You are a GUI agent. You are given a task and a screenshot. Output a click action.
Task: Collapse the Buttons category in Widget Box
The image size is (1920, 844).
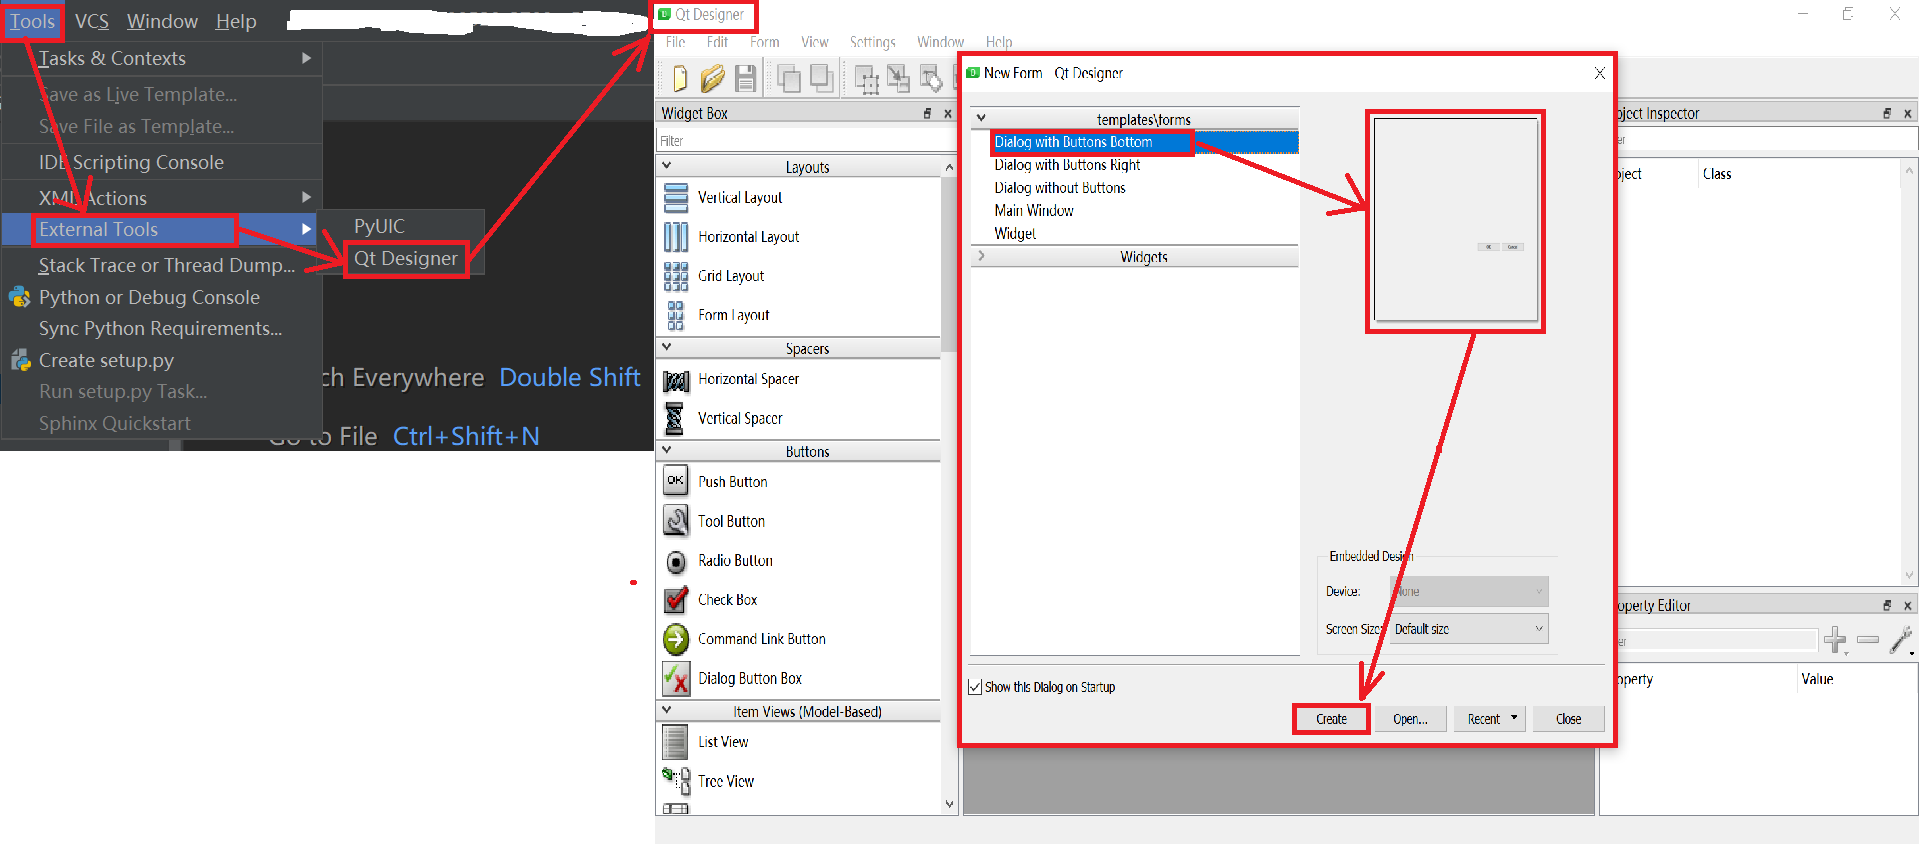[x=667, y=451]
